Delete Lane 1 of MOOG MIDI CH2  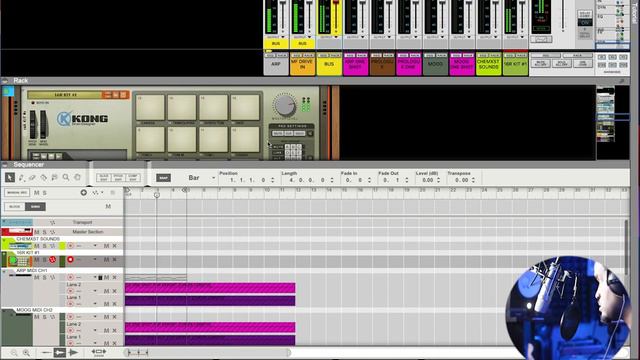tap(114, 343)
